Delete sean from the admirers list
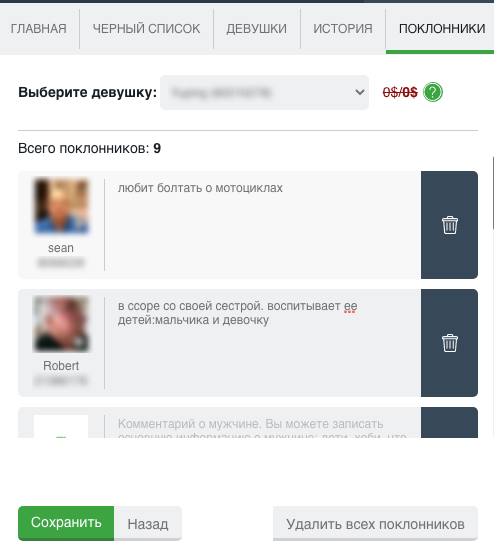 (x=449, y=225)
